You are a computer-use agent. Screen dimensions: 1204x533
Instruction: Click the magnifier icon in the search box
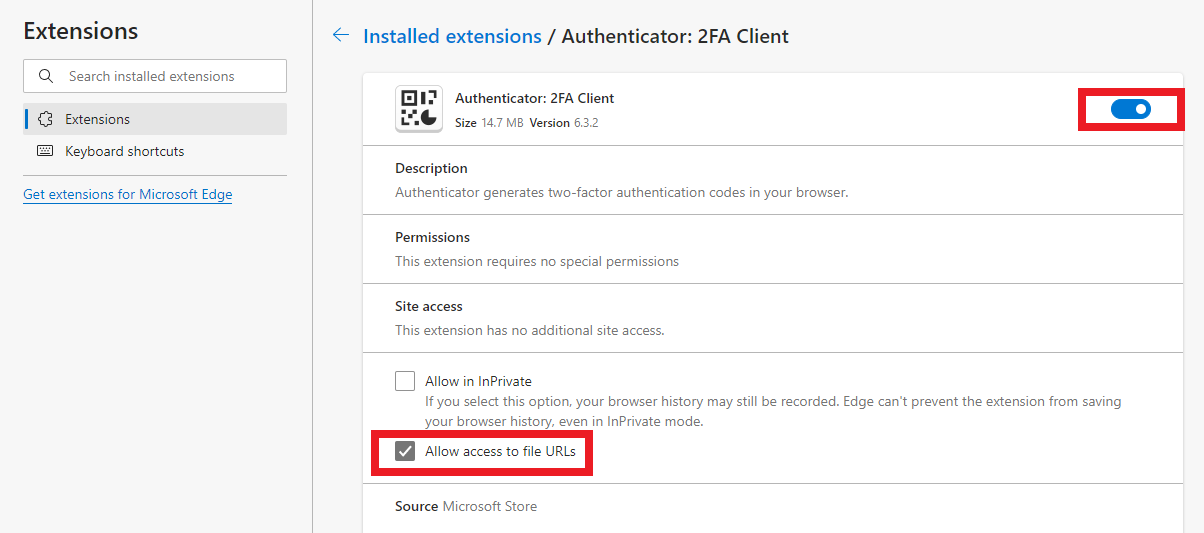[45, 76]
